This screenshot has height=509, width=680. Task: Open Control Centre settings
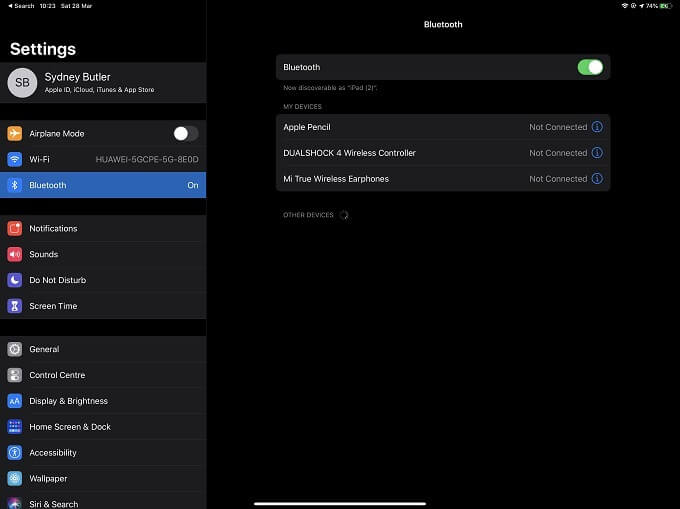[x=103, y=375]
